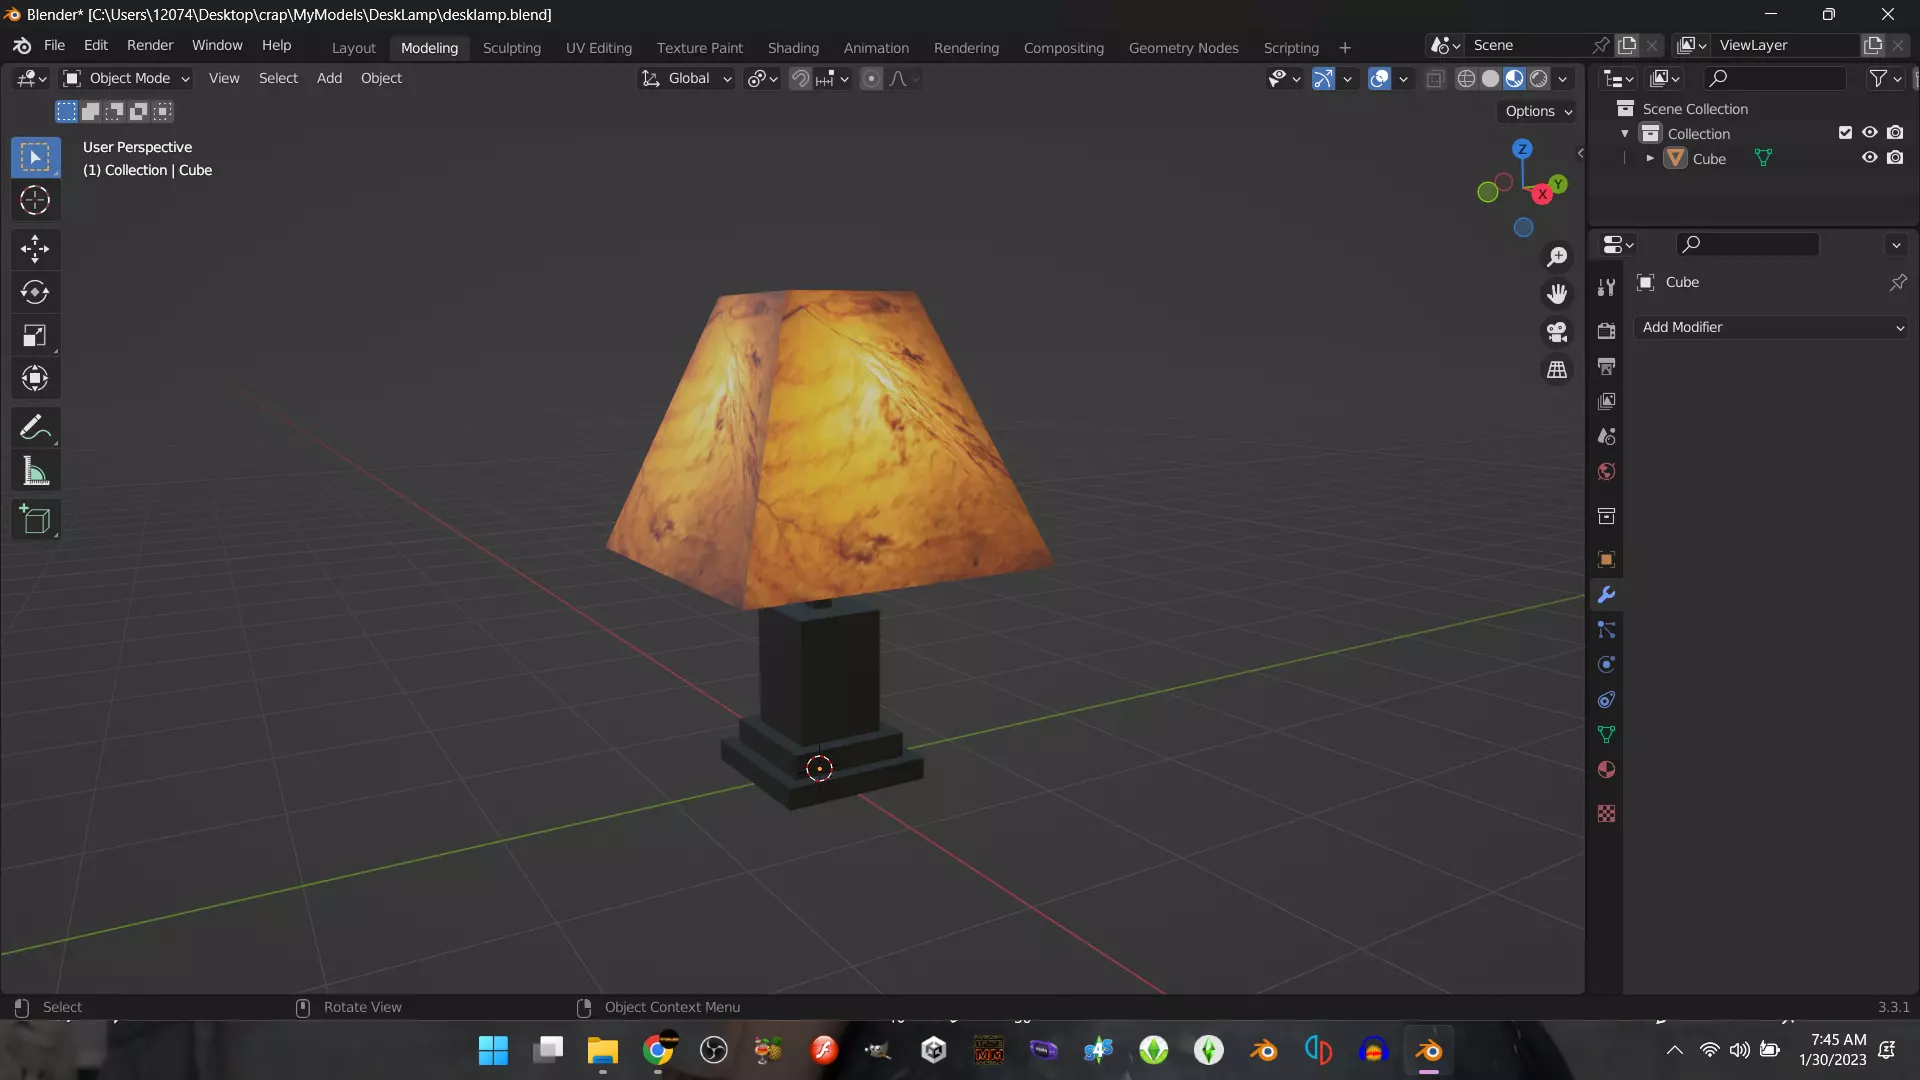Image resolution: width=1920 pixels, height=1080 pixels.
Task: Click the Scene name field
Action: 1530,46
